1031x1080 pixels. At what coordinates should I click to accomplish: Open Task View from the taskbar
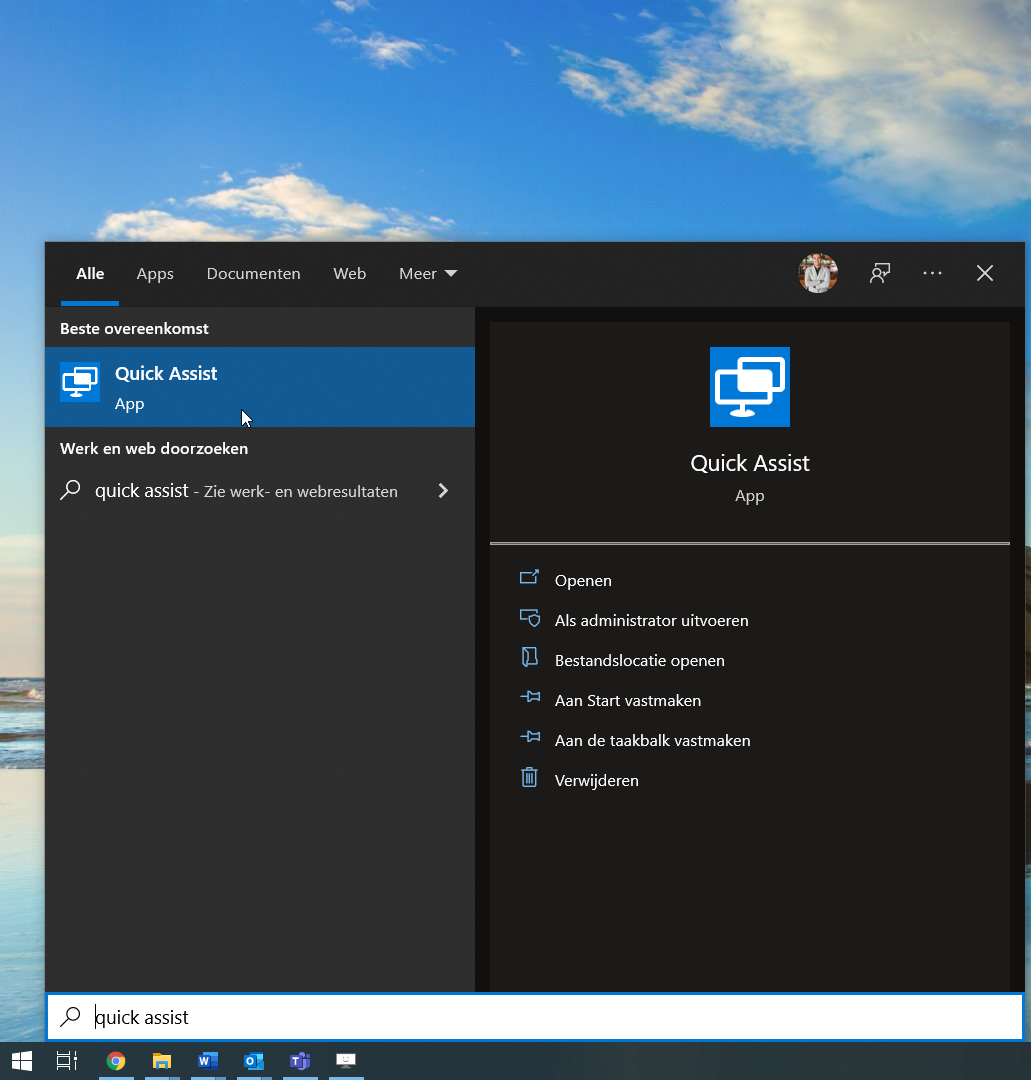point(67,1061)
